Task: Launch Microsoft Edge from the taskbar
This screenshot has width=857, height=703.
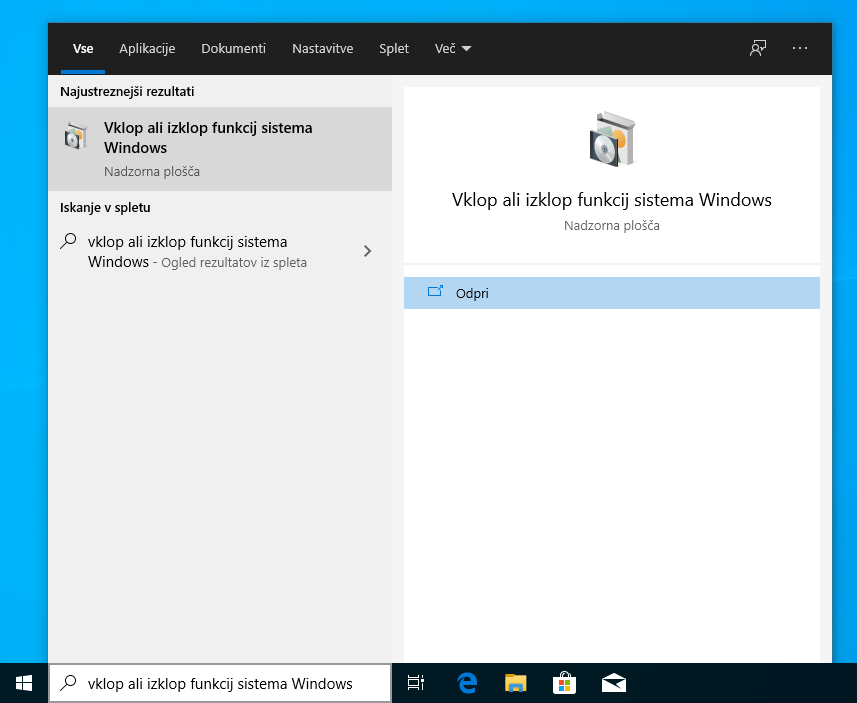Action: (467, 683)
